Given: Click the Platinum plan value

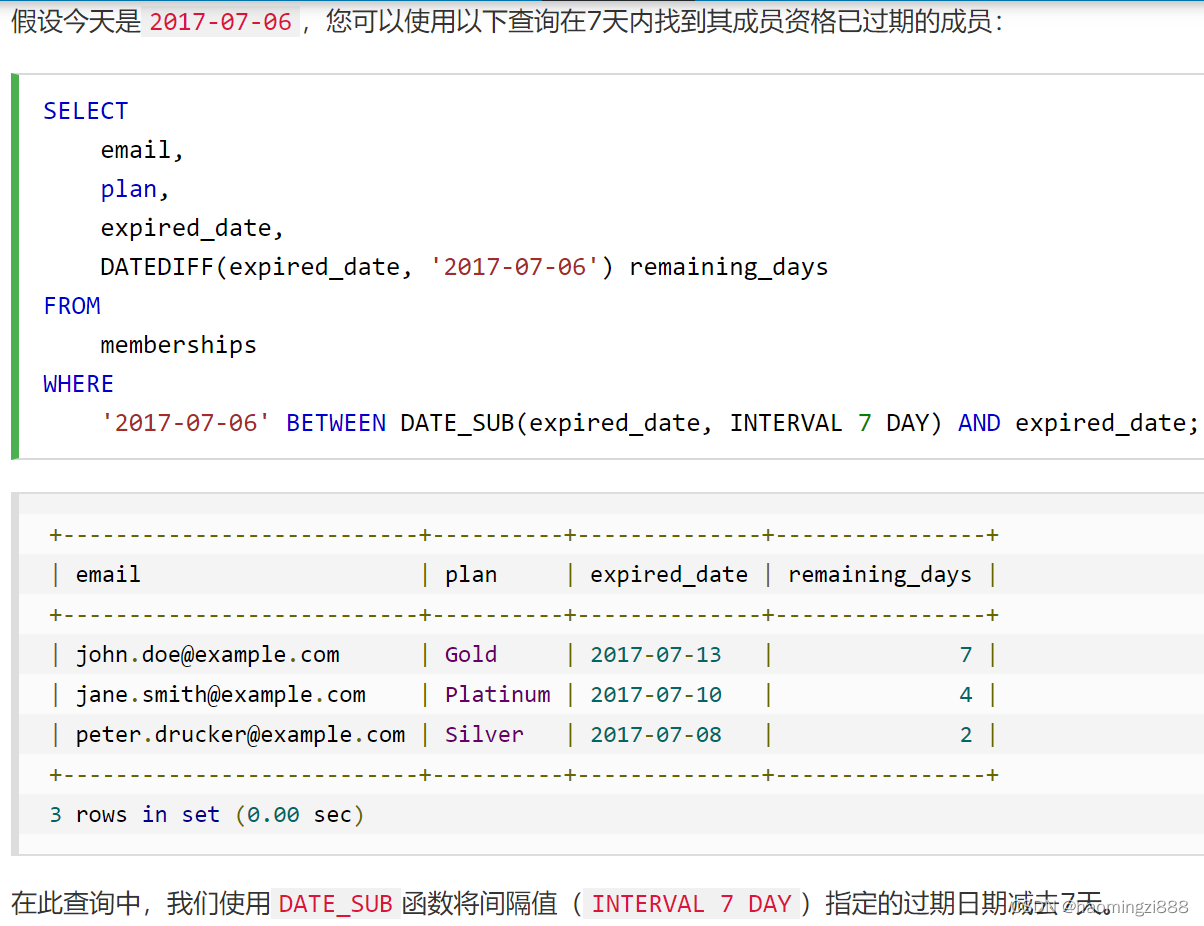Looking at the screenshot, I should click(497, 694).
